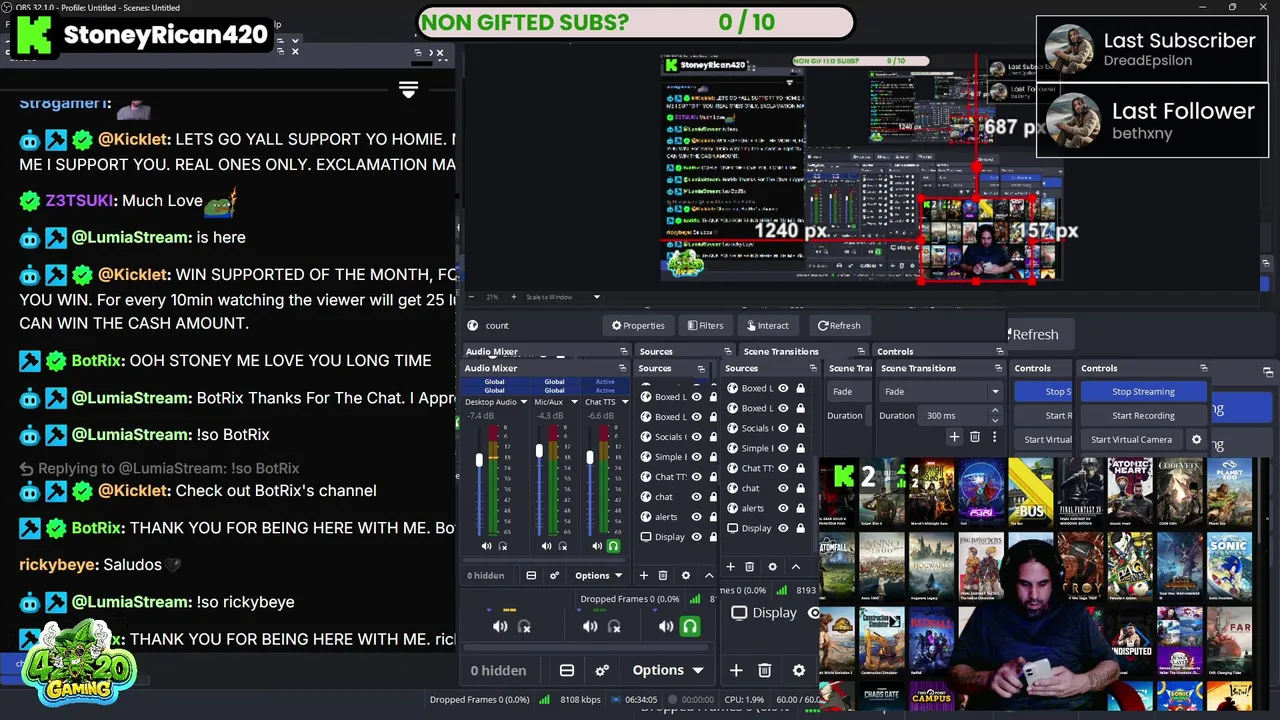Hide alerts source in Sources beside Audio Mixer
1280x720 pixels.
click(x=697, y=517)
